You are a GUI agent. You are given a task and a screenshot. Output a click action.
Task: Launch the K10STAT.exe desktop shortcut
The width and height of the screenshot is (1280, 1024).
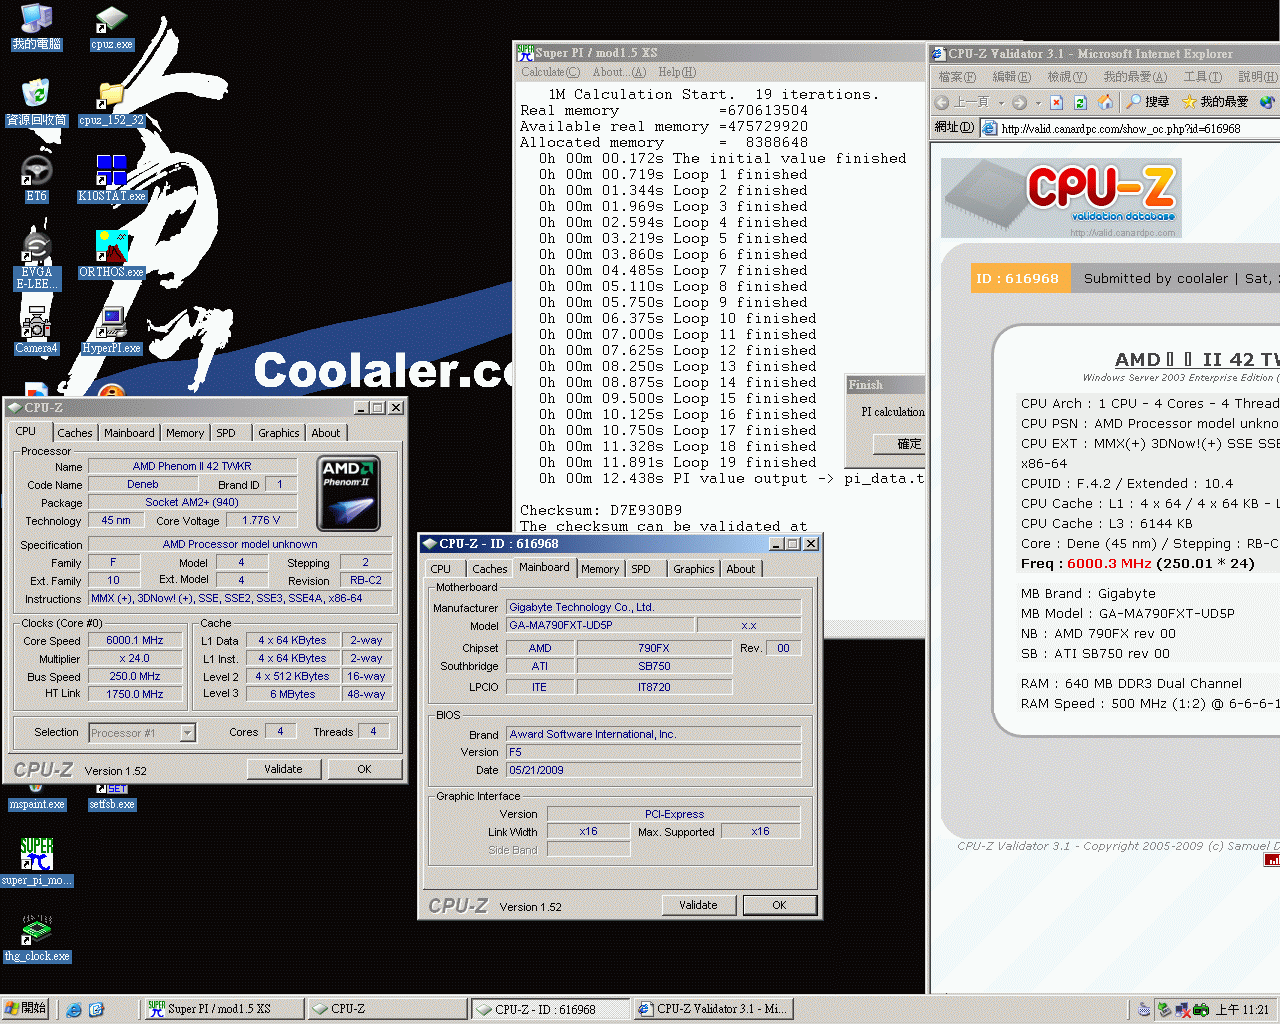point(111,179)
